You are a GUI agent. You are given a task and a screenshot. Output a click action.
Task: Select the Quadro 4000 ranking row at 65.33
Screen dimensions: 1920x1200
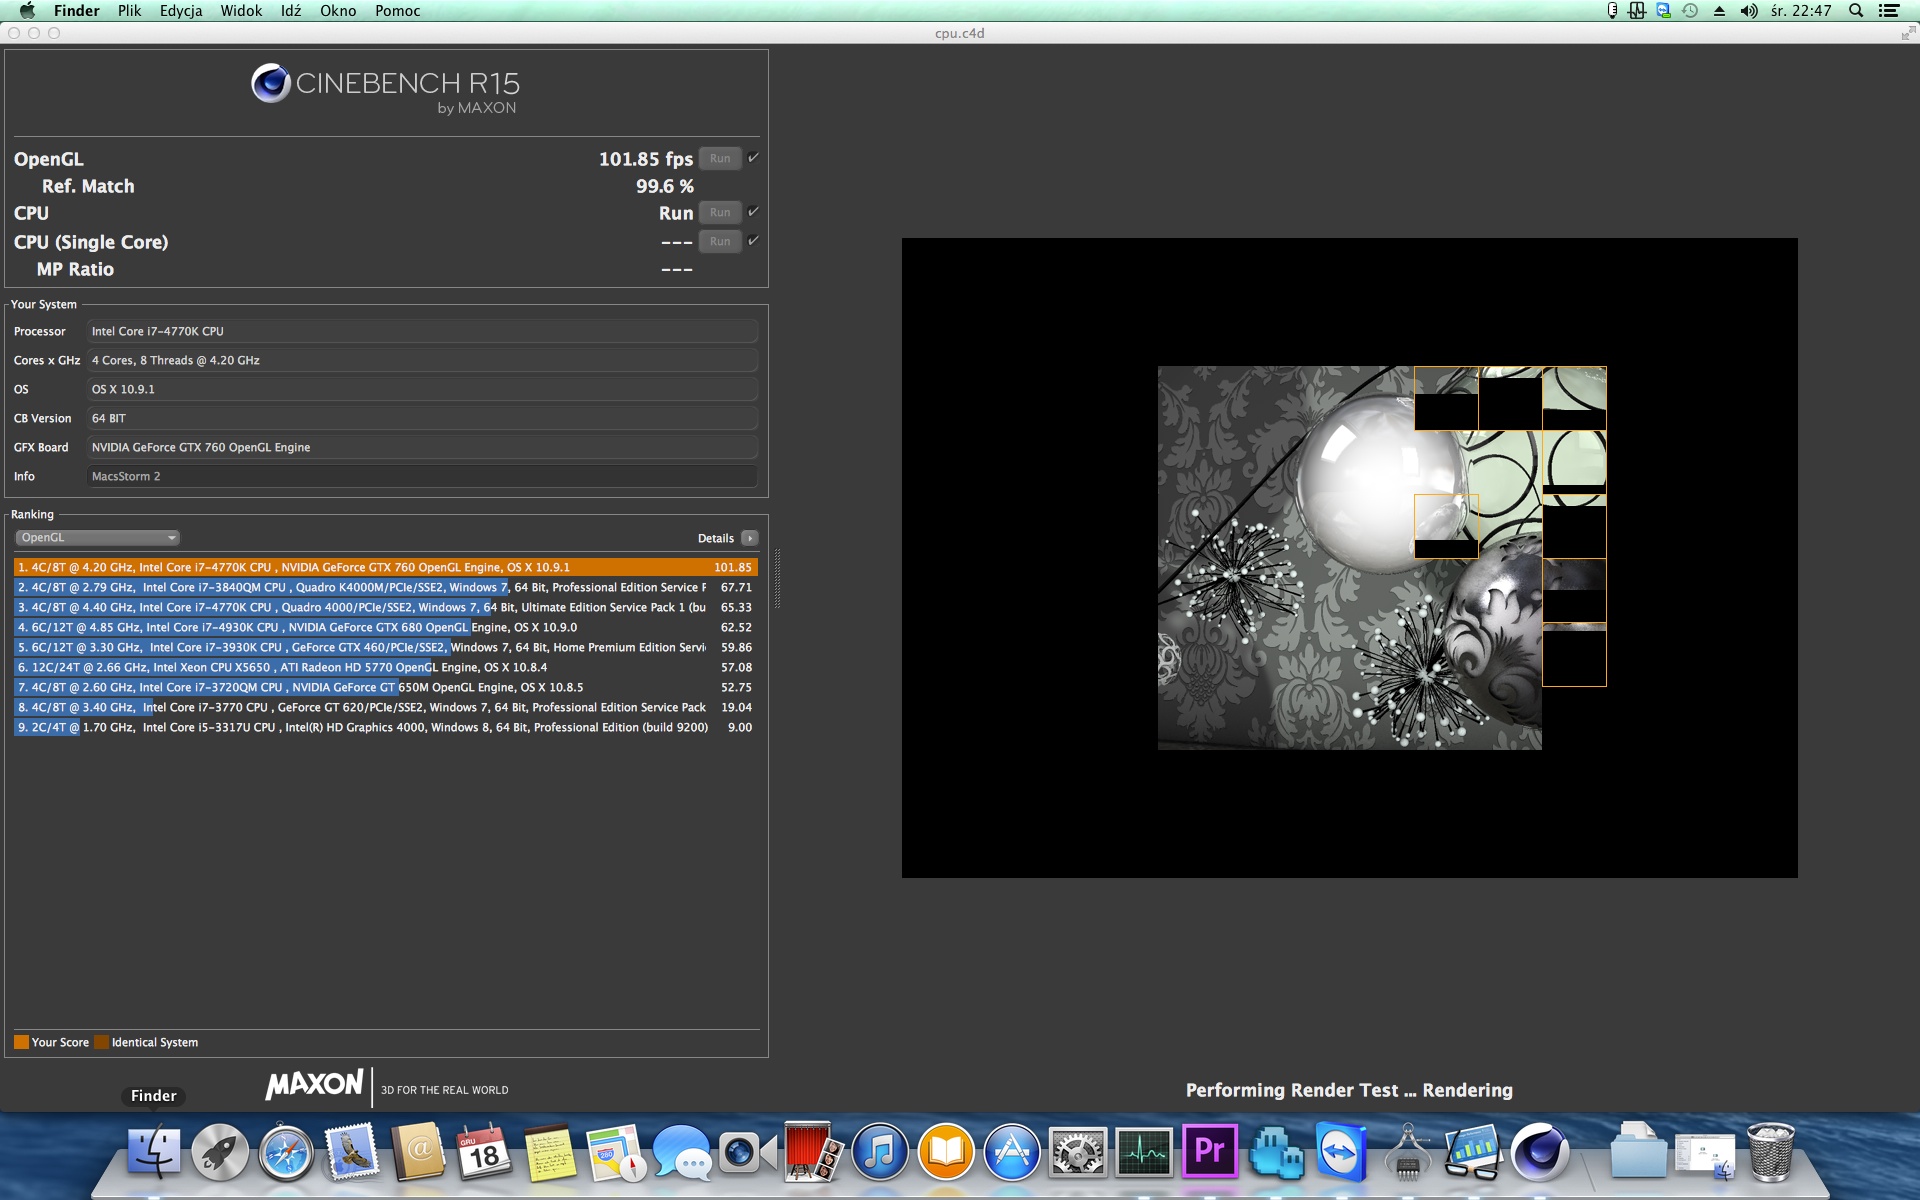(x=386, y=607)
